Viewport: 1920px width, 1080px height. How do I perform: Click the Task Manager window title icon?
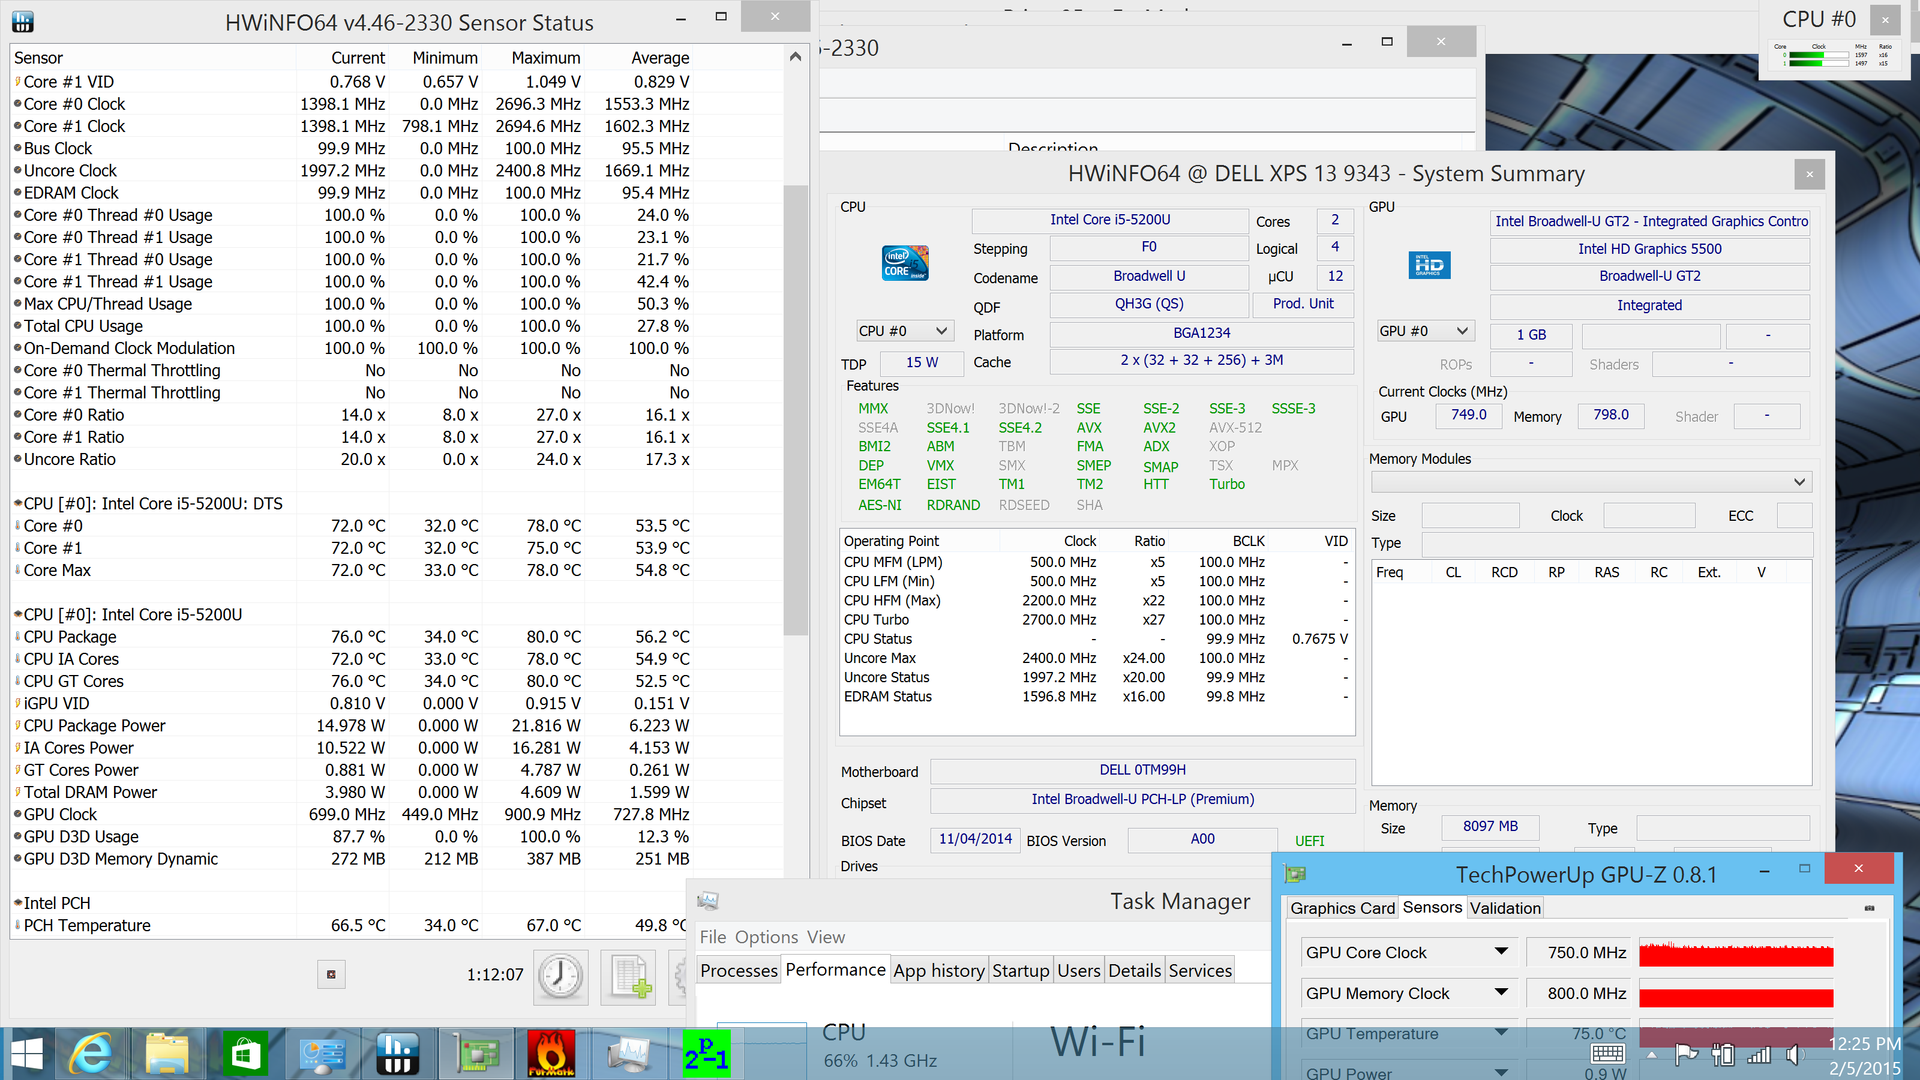(708, 901)
